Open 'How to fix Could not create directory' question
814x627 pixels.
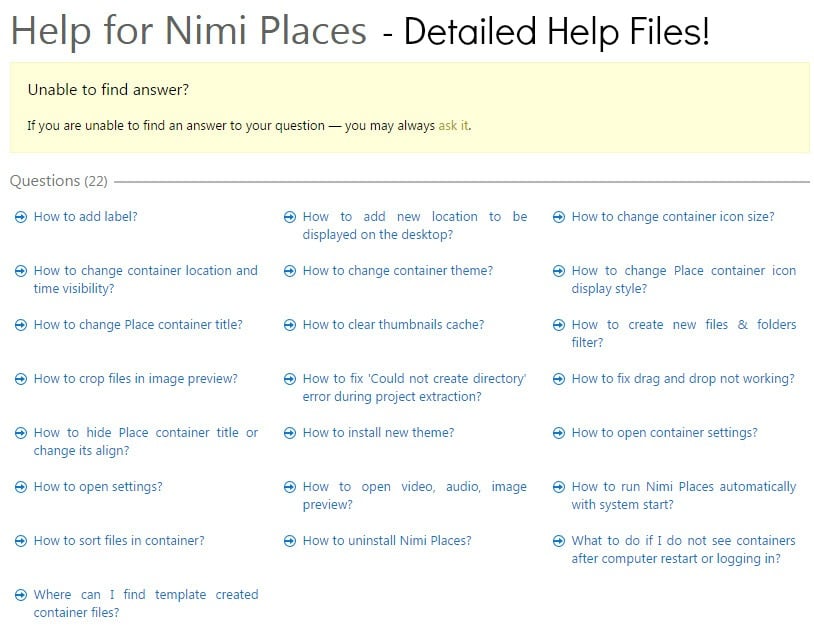(x=415, y=388)
